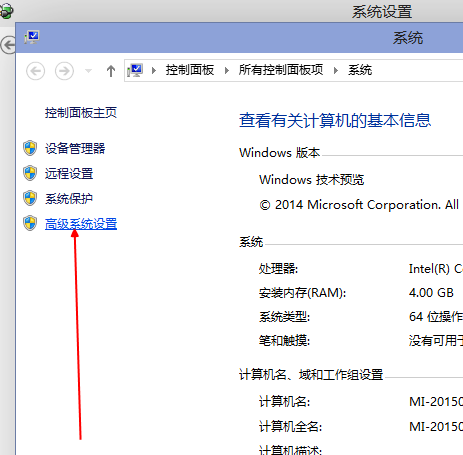Expand the chevron before 控制面板 breadcrumb

click(x=154, y=70)
